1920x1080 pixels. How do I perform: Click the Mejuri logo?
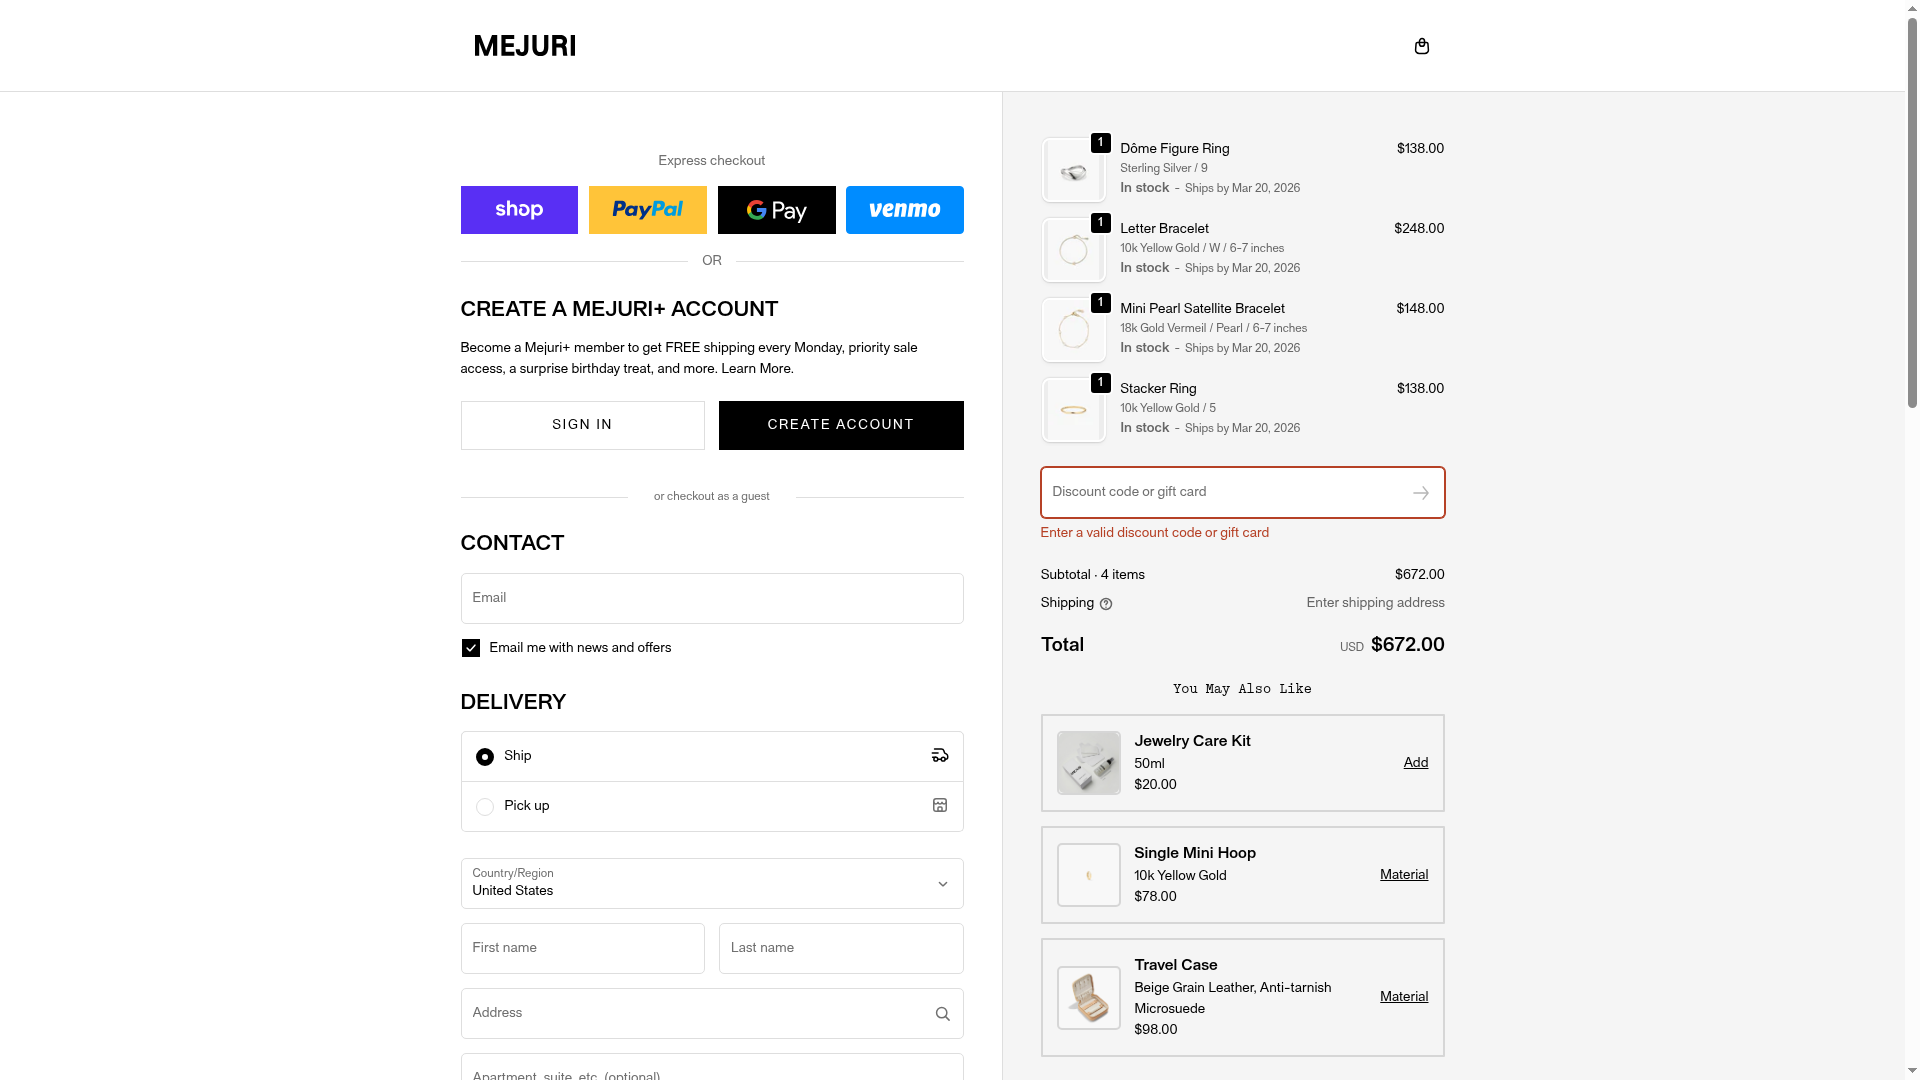coord(524,46)
